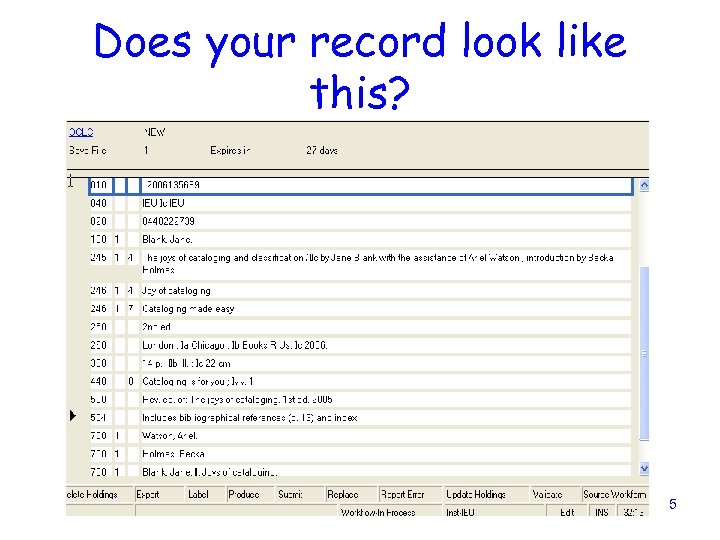Click the Save File label

(x=88, y=150)
